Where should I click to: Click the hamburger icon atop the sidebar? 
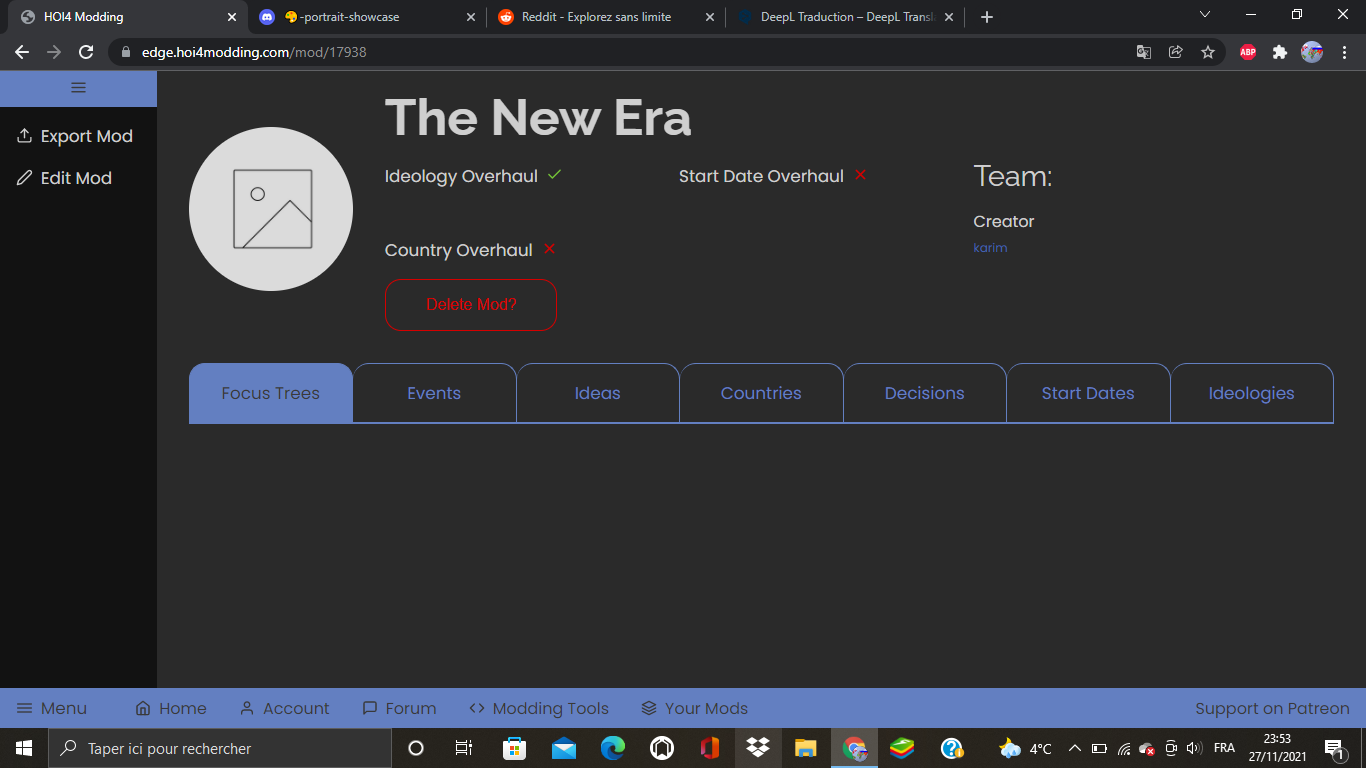(78, 88)
